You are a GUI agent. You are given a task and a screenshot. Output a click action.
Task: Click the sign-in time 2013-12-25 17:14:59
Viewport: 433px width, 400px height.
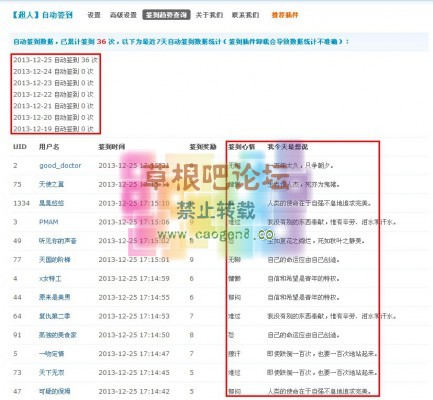point(134,278)
